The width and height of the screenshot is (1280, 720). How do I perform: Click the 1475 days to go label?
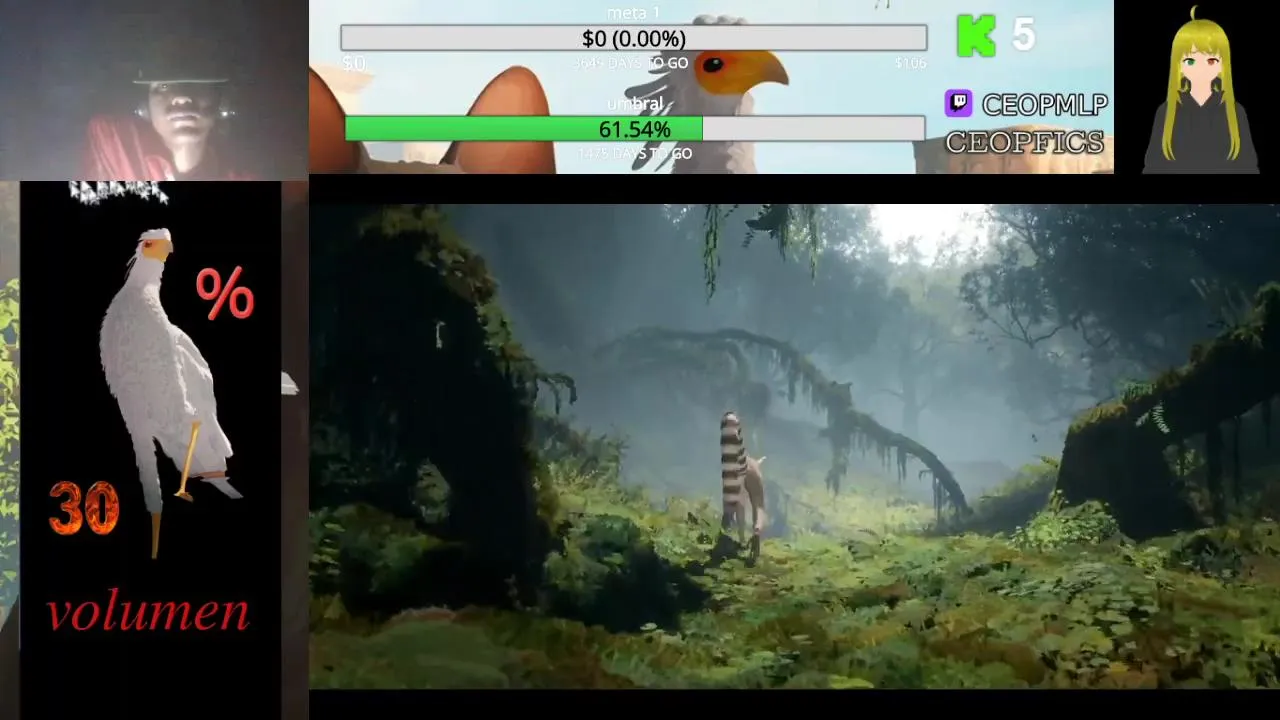point(634,154)
